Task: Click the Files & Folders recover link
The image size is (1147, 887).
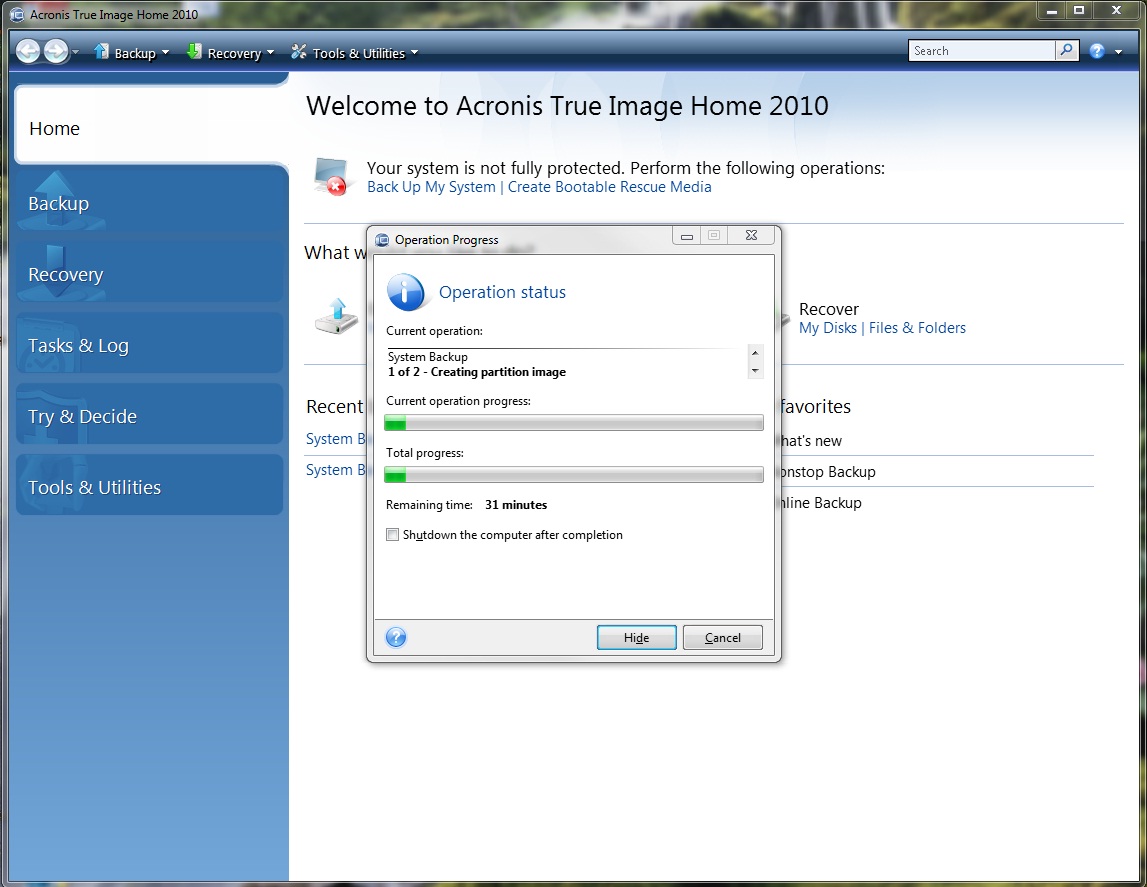Action: [917, 328]
